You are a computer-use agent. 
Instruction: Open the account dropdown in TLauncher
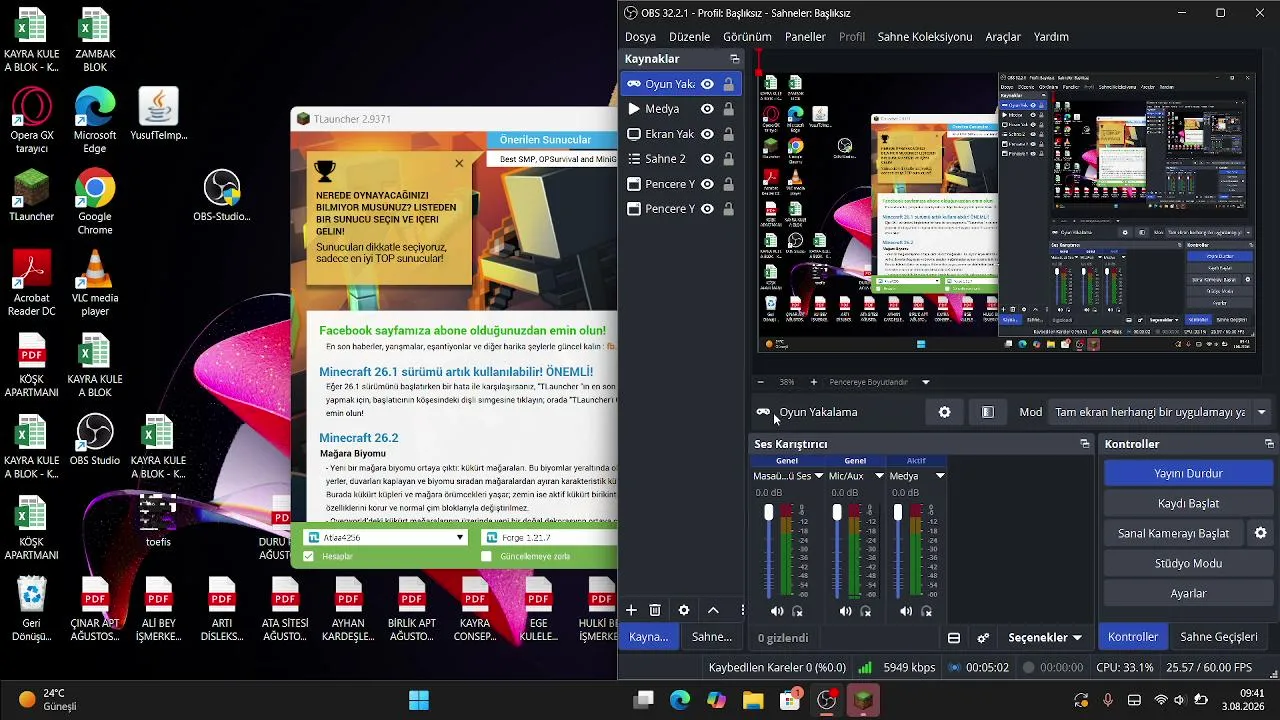click(x=385, y=538)
